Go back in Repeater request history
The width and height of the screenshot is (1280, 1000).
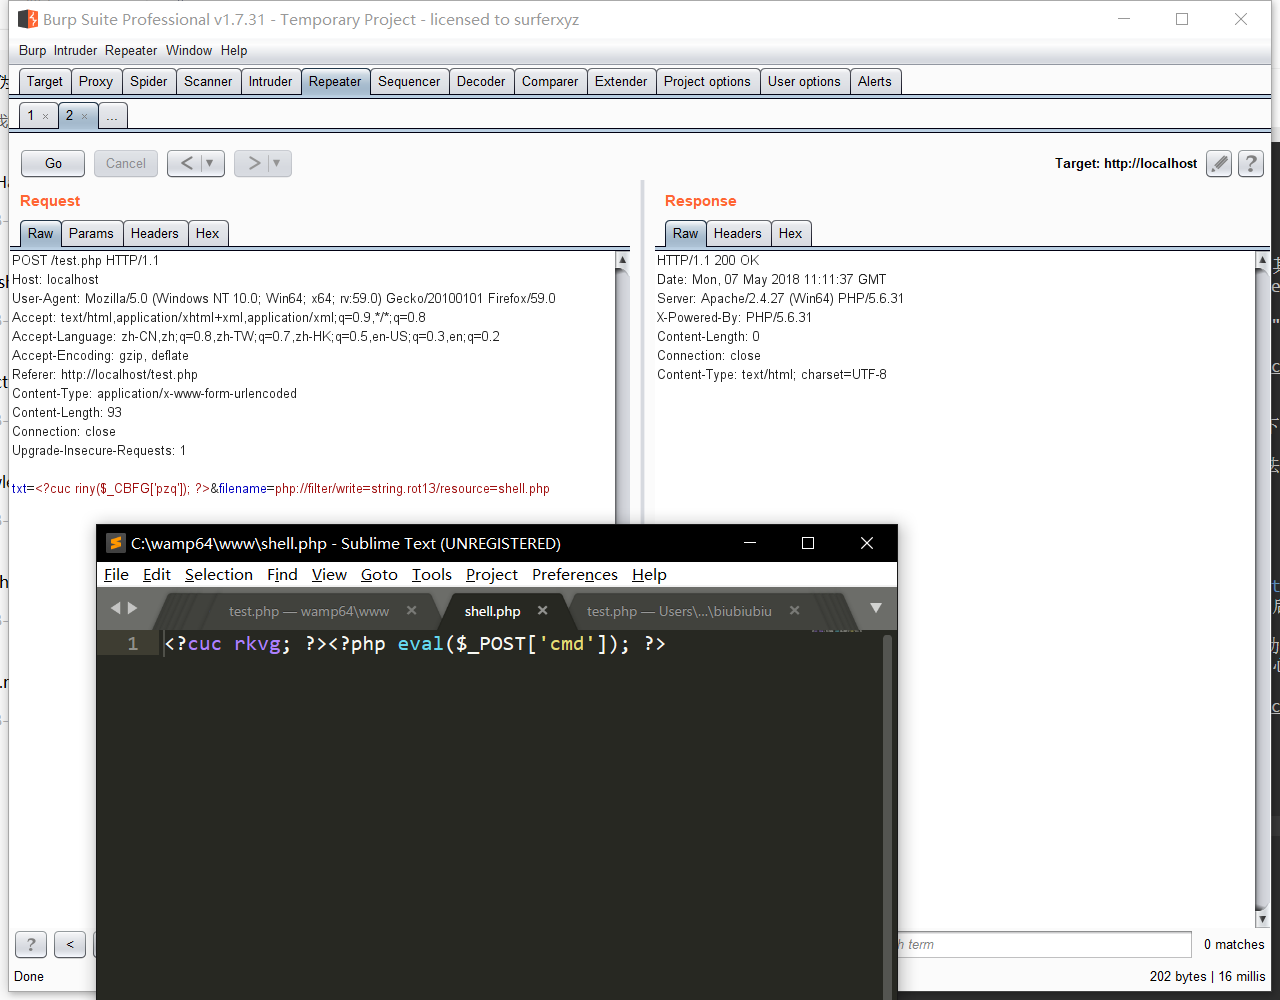click(x=186, y=163)
